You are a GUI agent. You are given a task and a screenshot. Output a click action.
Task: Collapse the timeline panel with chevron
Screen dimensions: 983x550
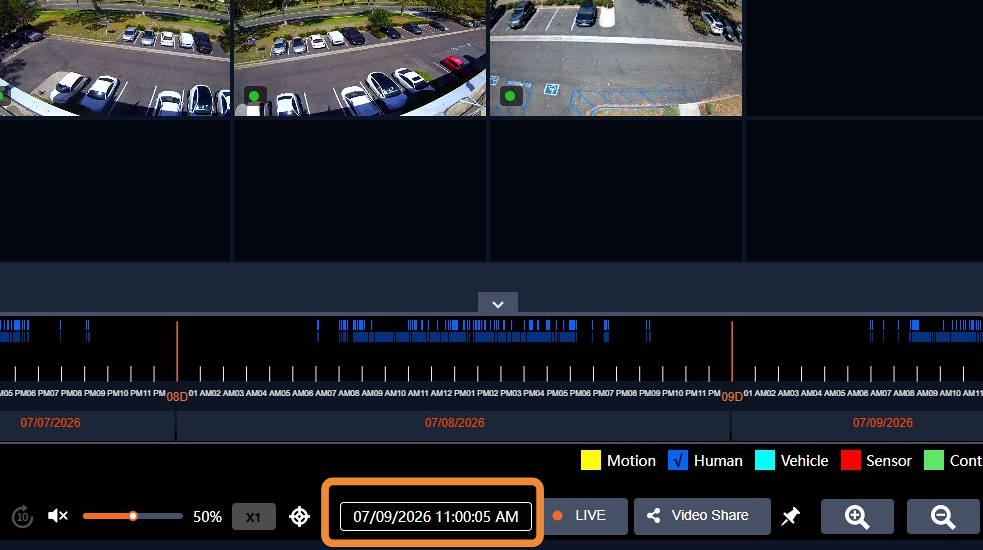(x=498, y=304)
